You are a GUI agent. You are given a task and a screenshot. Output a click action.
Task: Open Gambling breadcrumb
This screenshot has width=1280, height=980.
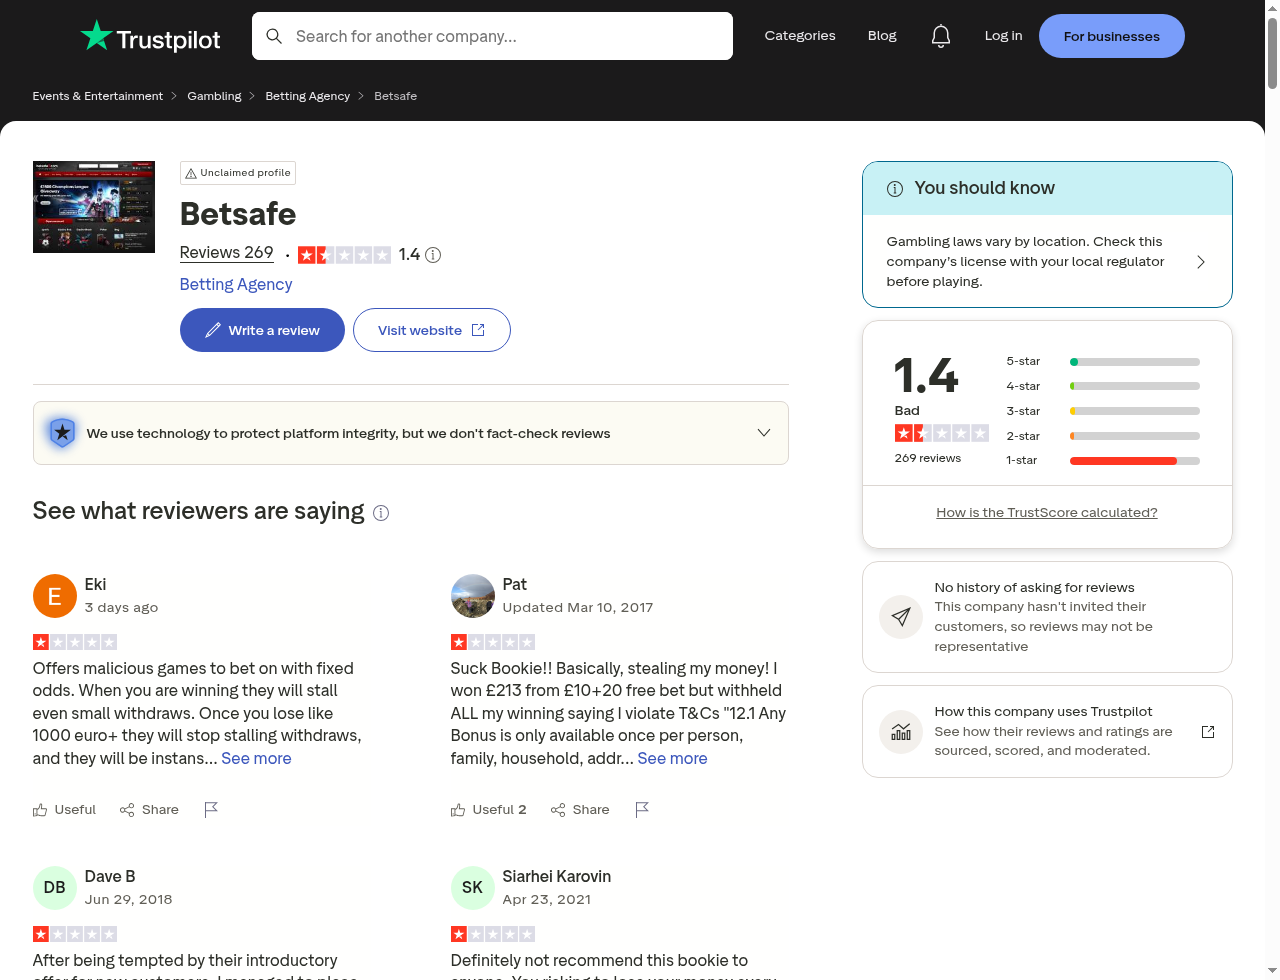coord(214,96)
